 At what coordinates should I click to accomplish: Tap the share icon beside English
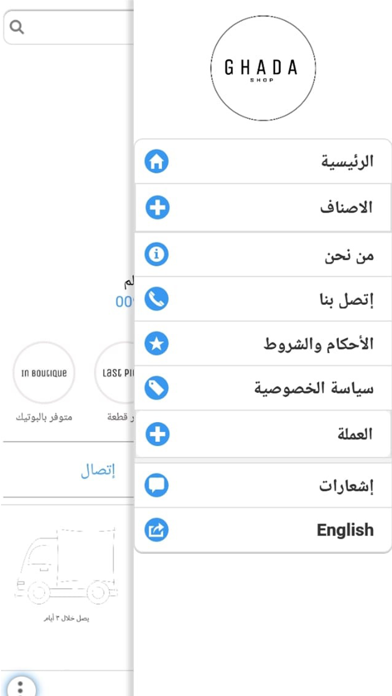[x=157, y=530]
